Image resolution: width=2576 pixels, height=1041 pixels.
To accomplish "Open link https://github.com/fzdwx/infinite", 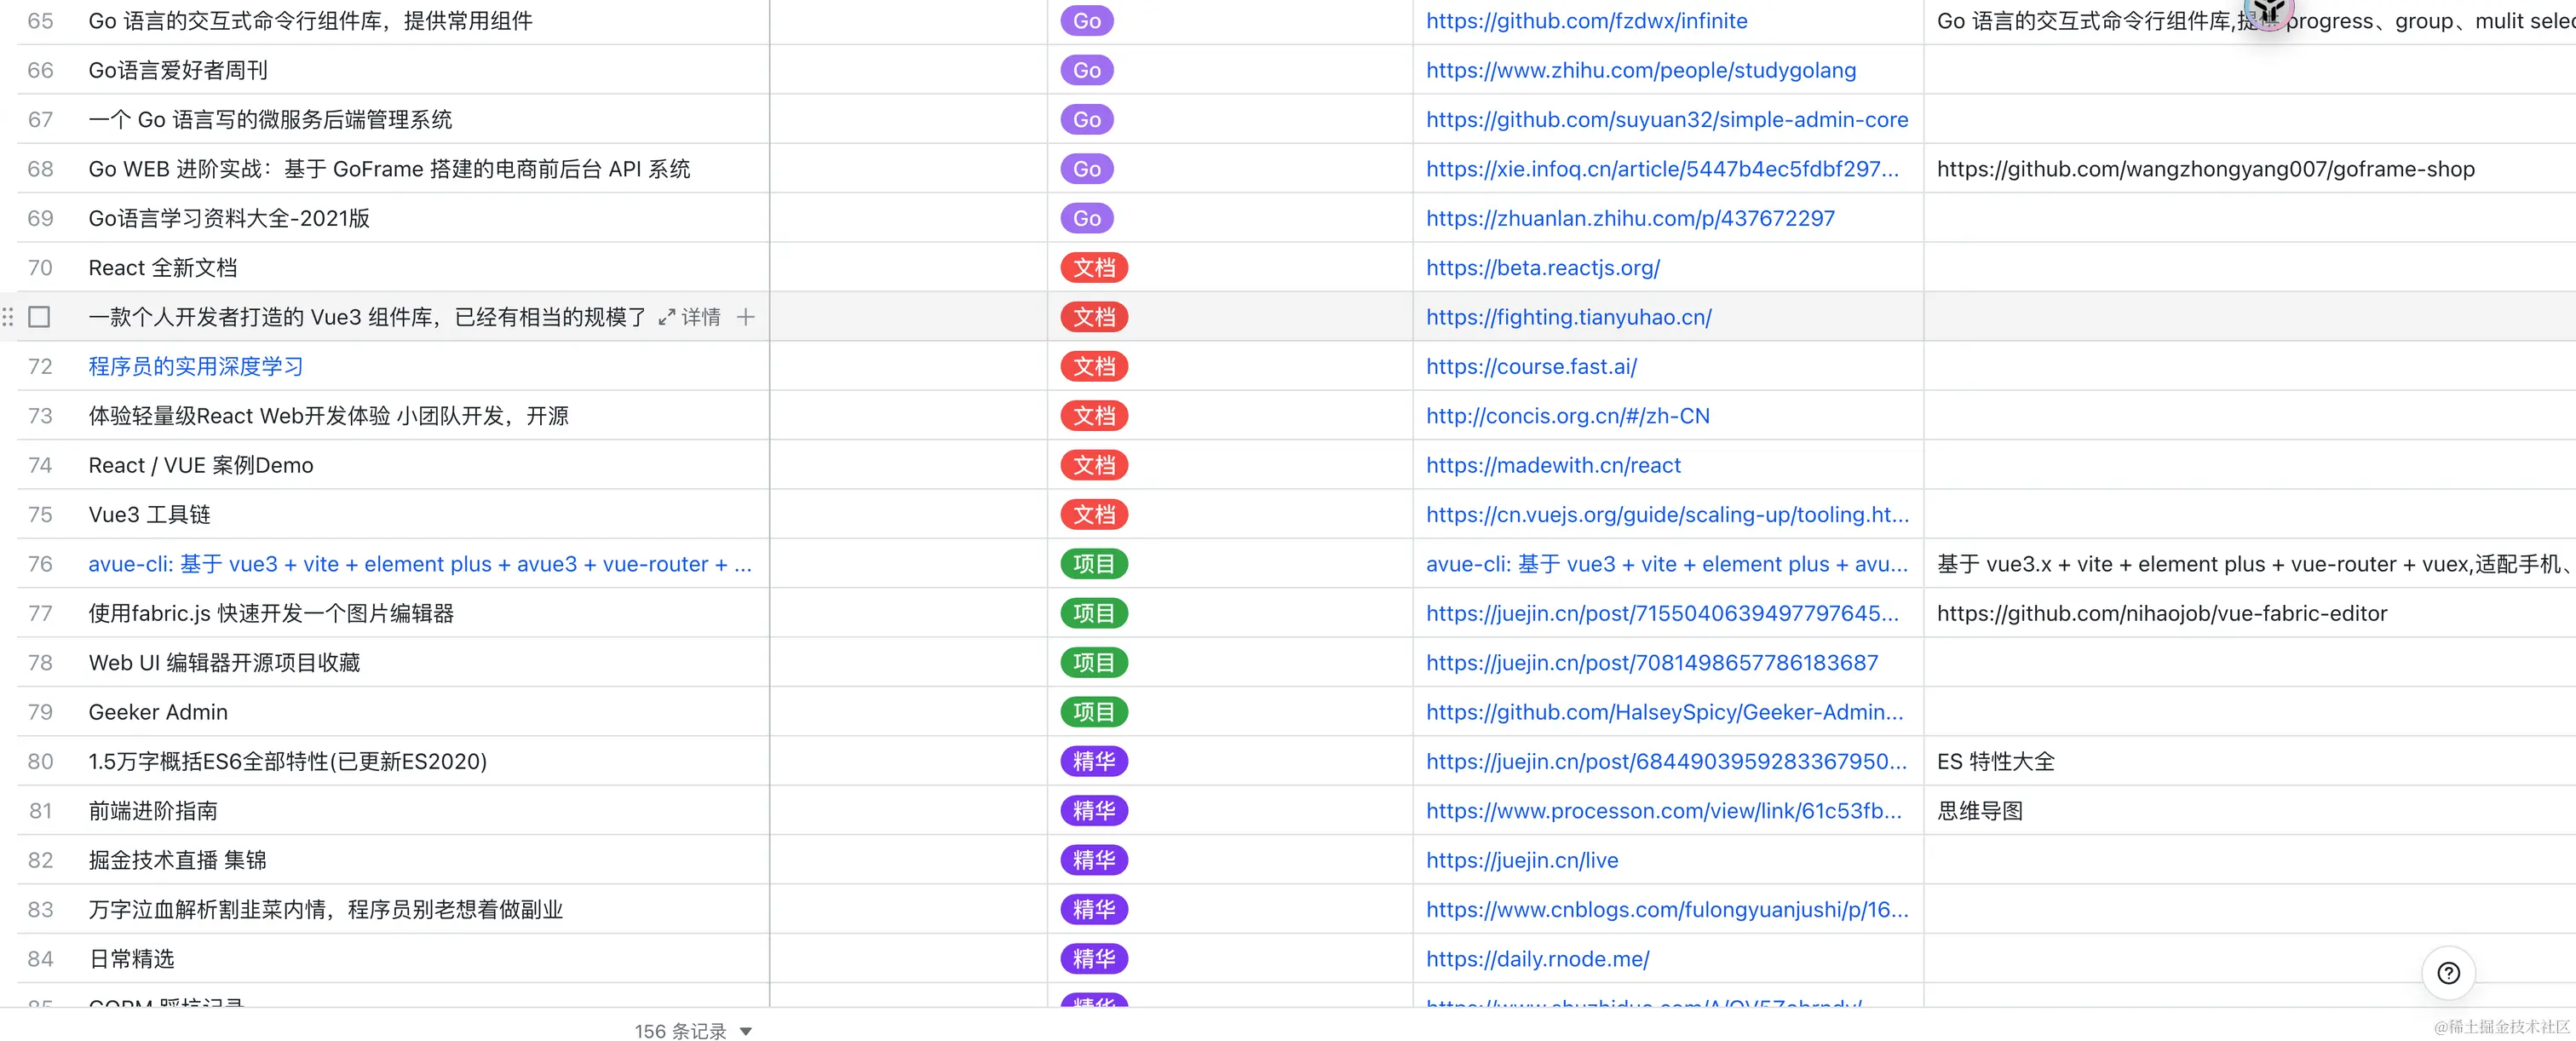I will tap(1586, 21).
